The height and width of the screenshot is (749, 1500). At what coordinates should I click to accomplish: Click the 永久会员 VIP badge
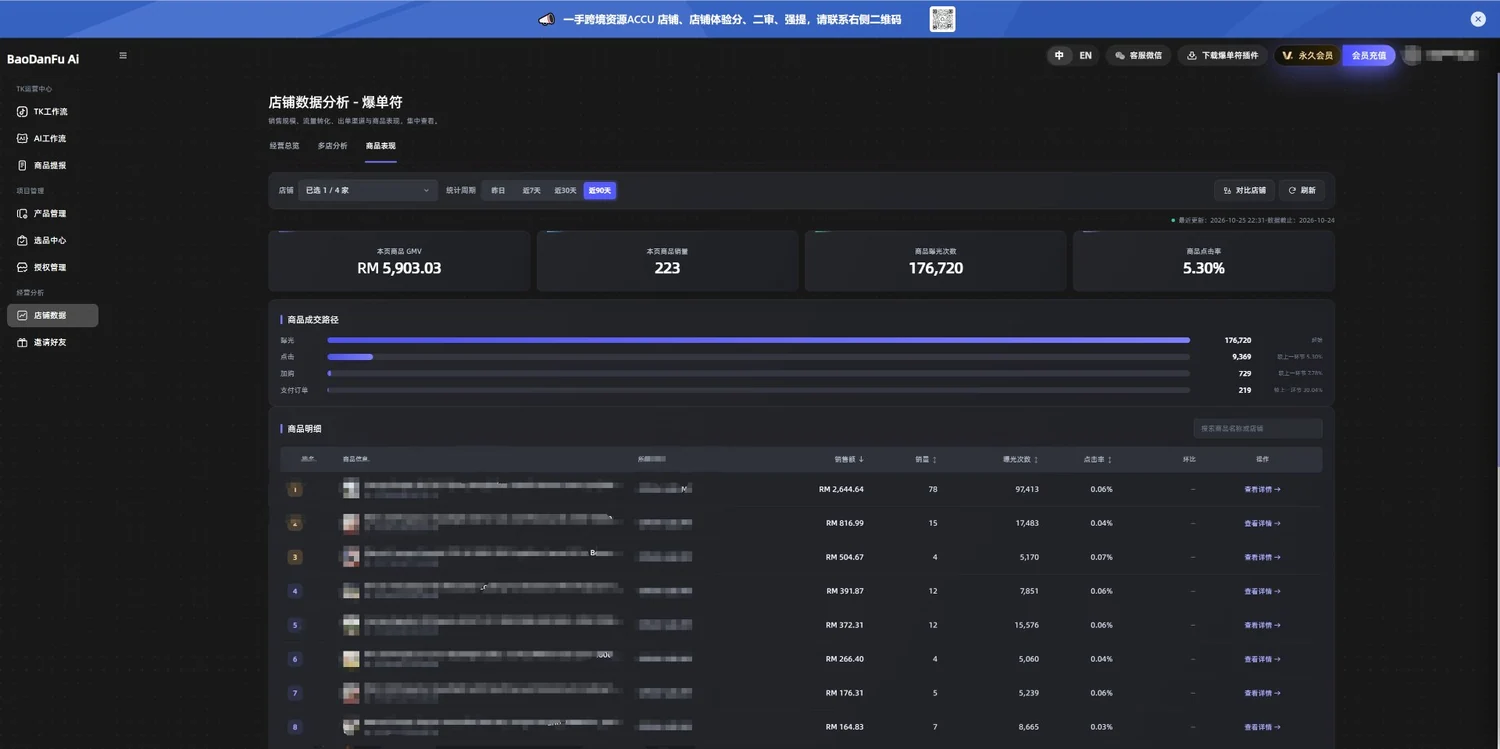1307,56
